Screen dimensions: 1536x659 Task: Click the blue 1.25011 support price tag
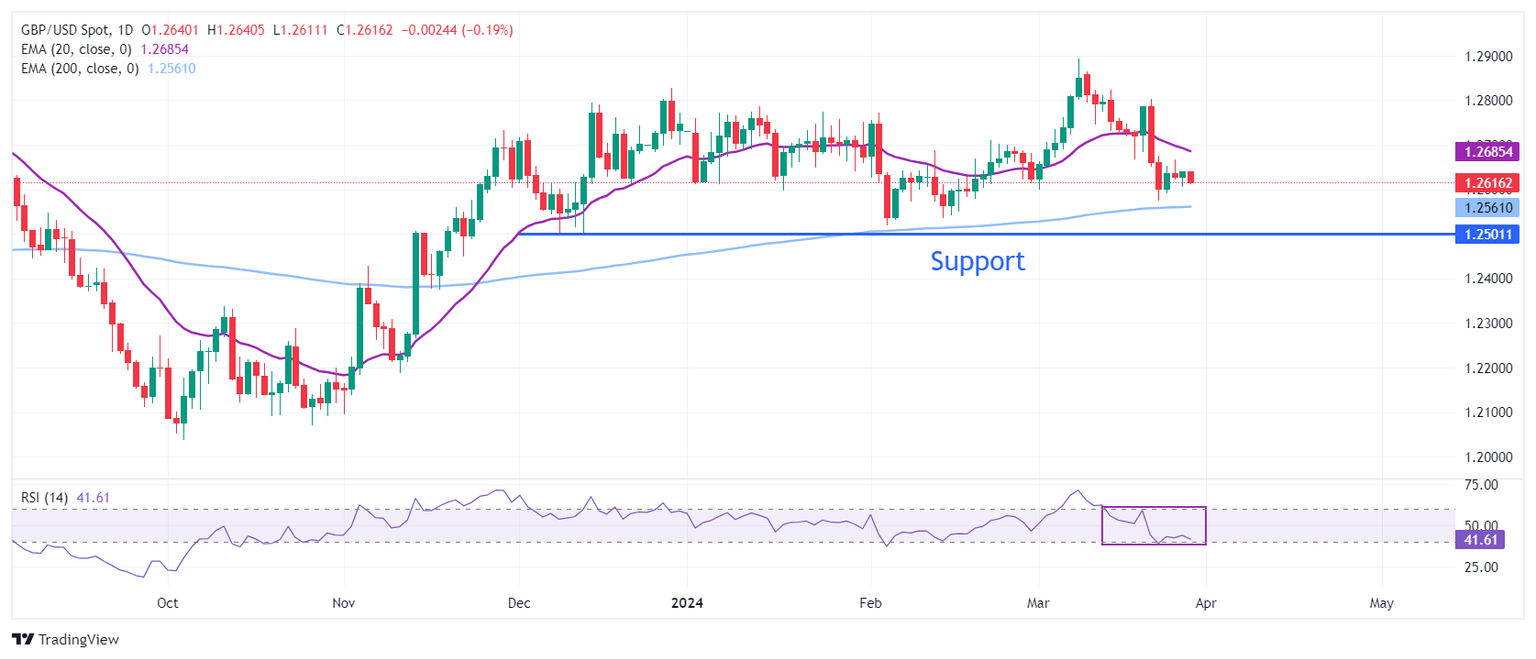point(1485,234)
